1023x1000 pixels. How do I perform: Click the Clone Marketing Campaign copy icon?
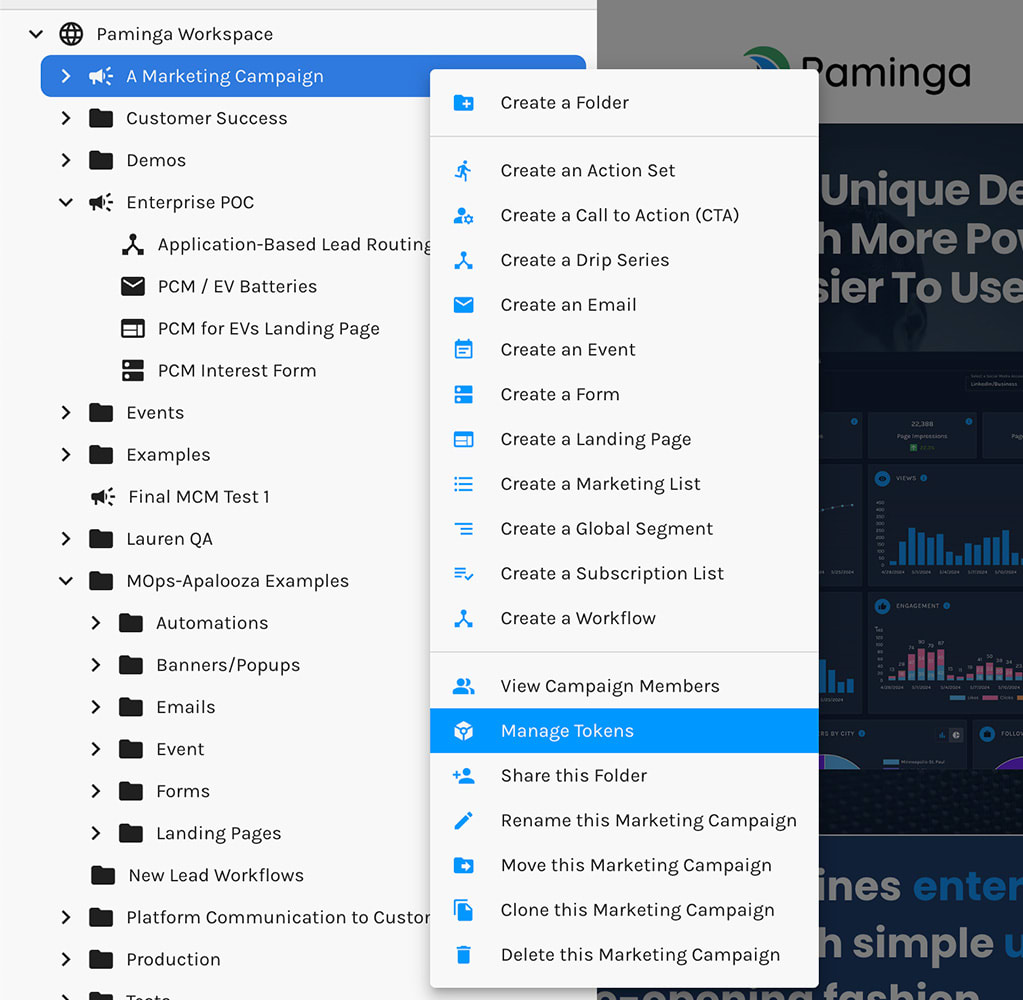463,910
